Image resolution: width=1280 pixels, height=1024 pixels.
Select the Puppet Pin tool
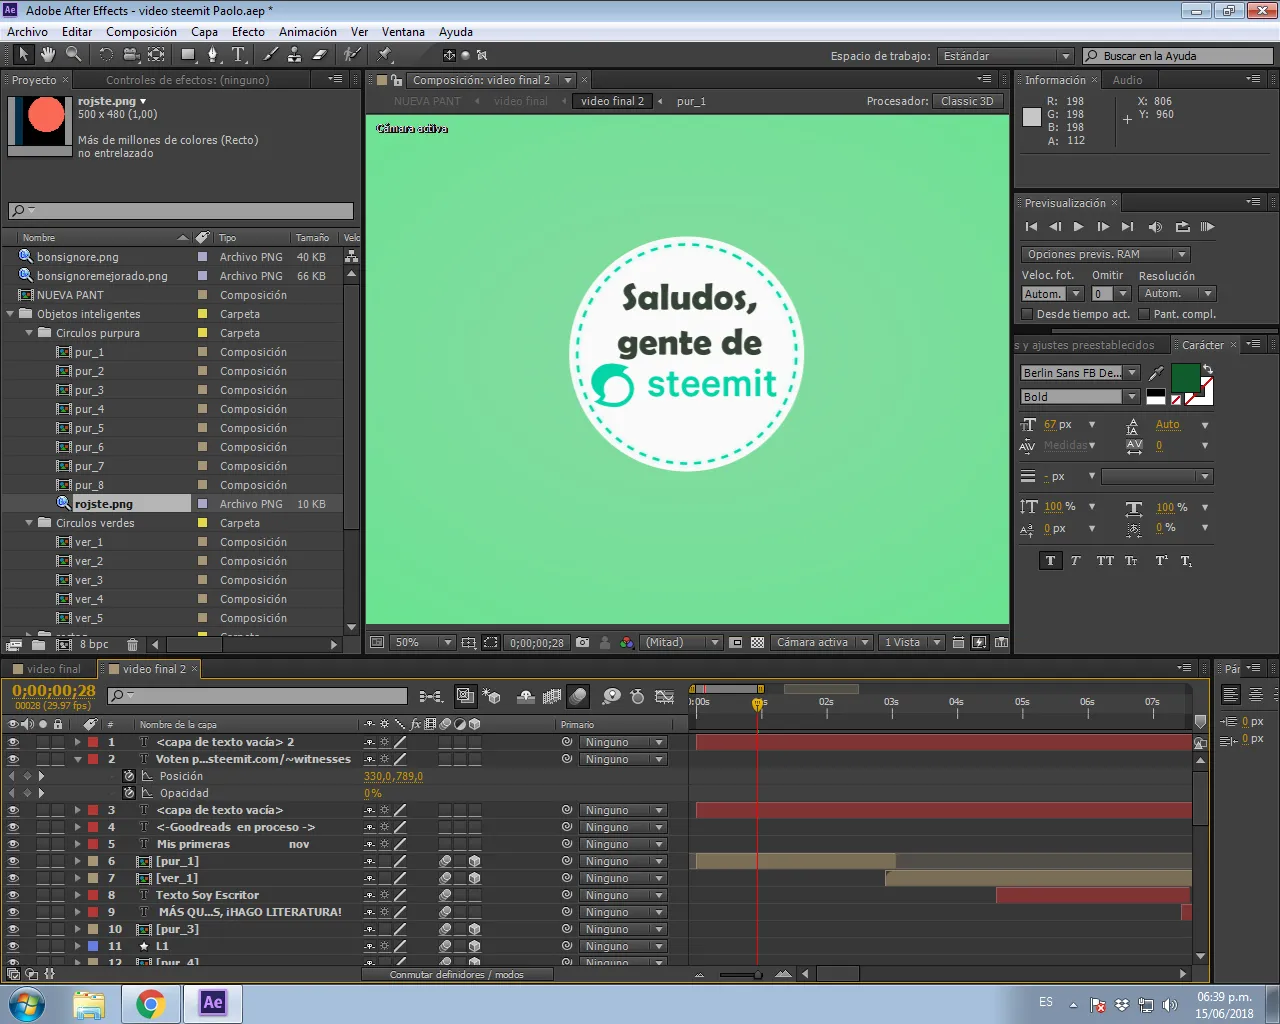pyautogui.click(x=385, y=54)
